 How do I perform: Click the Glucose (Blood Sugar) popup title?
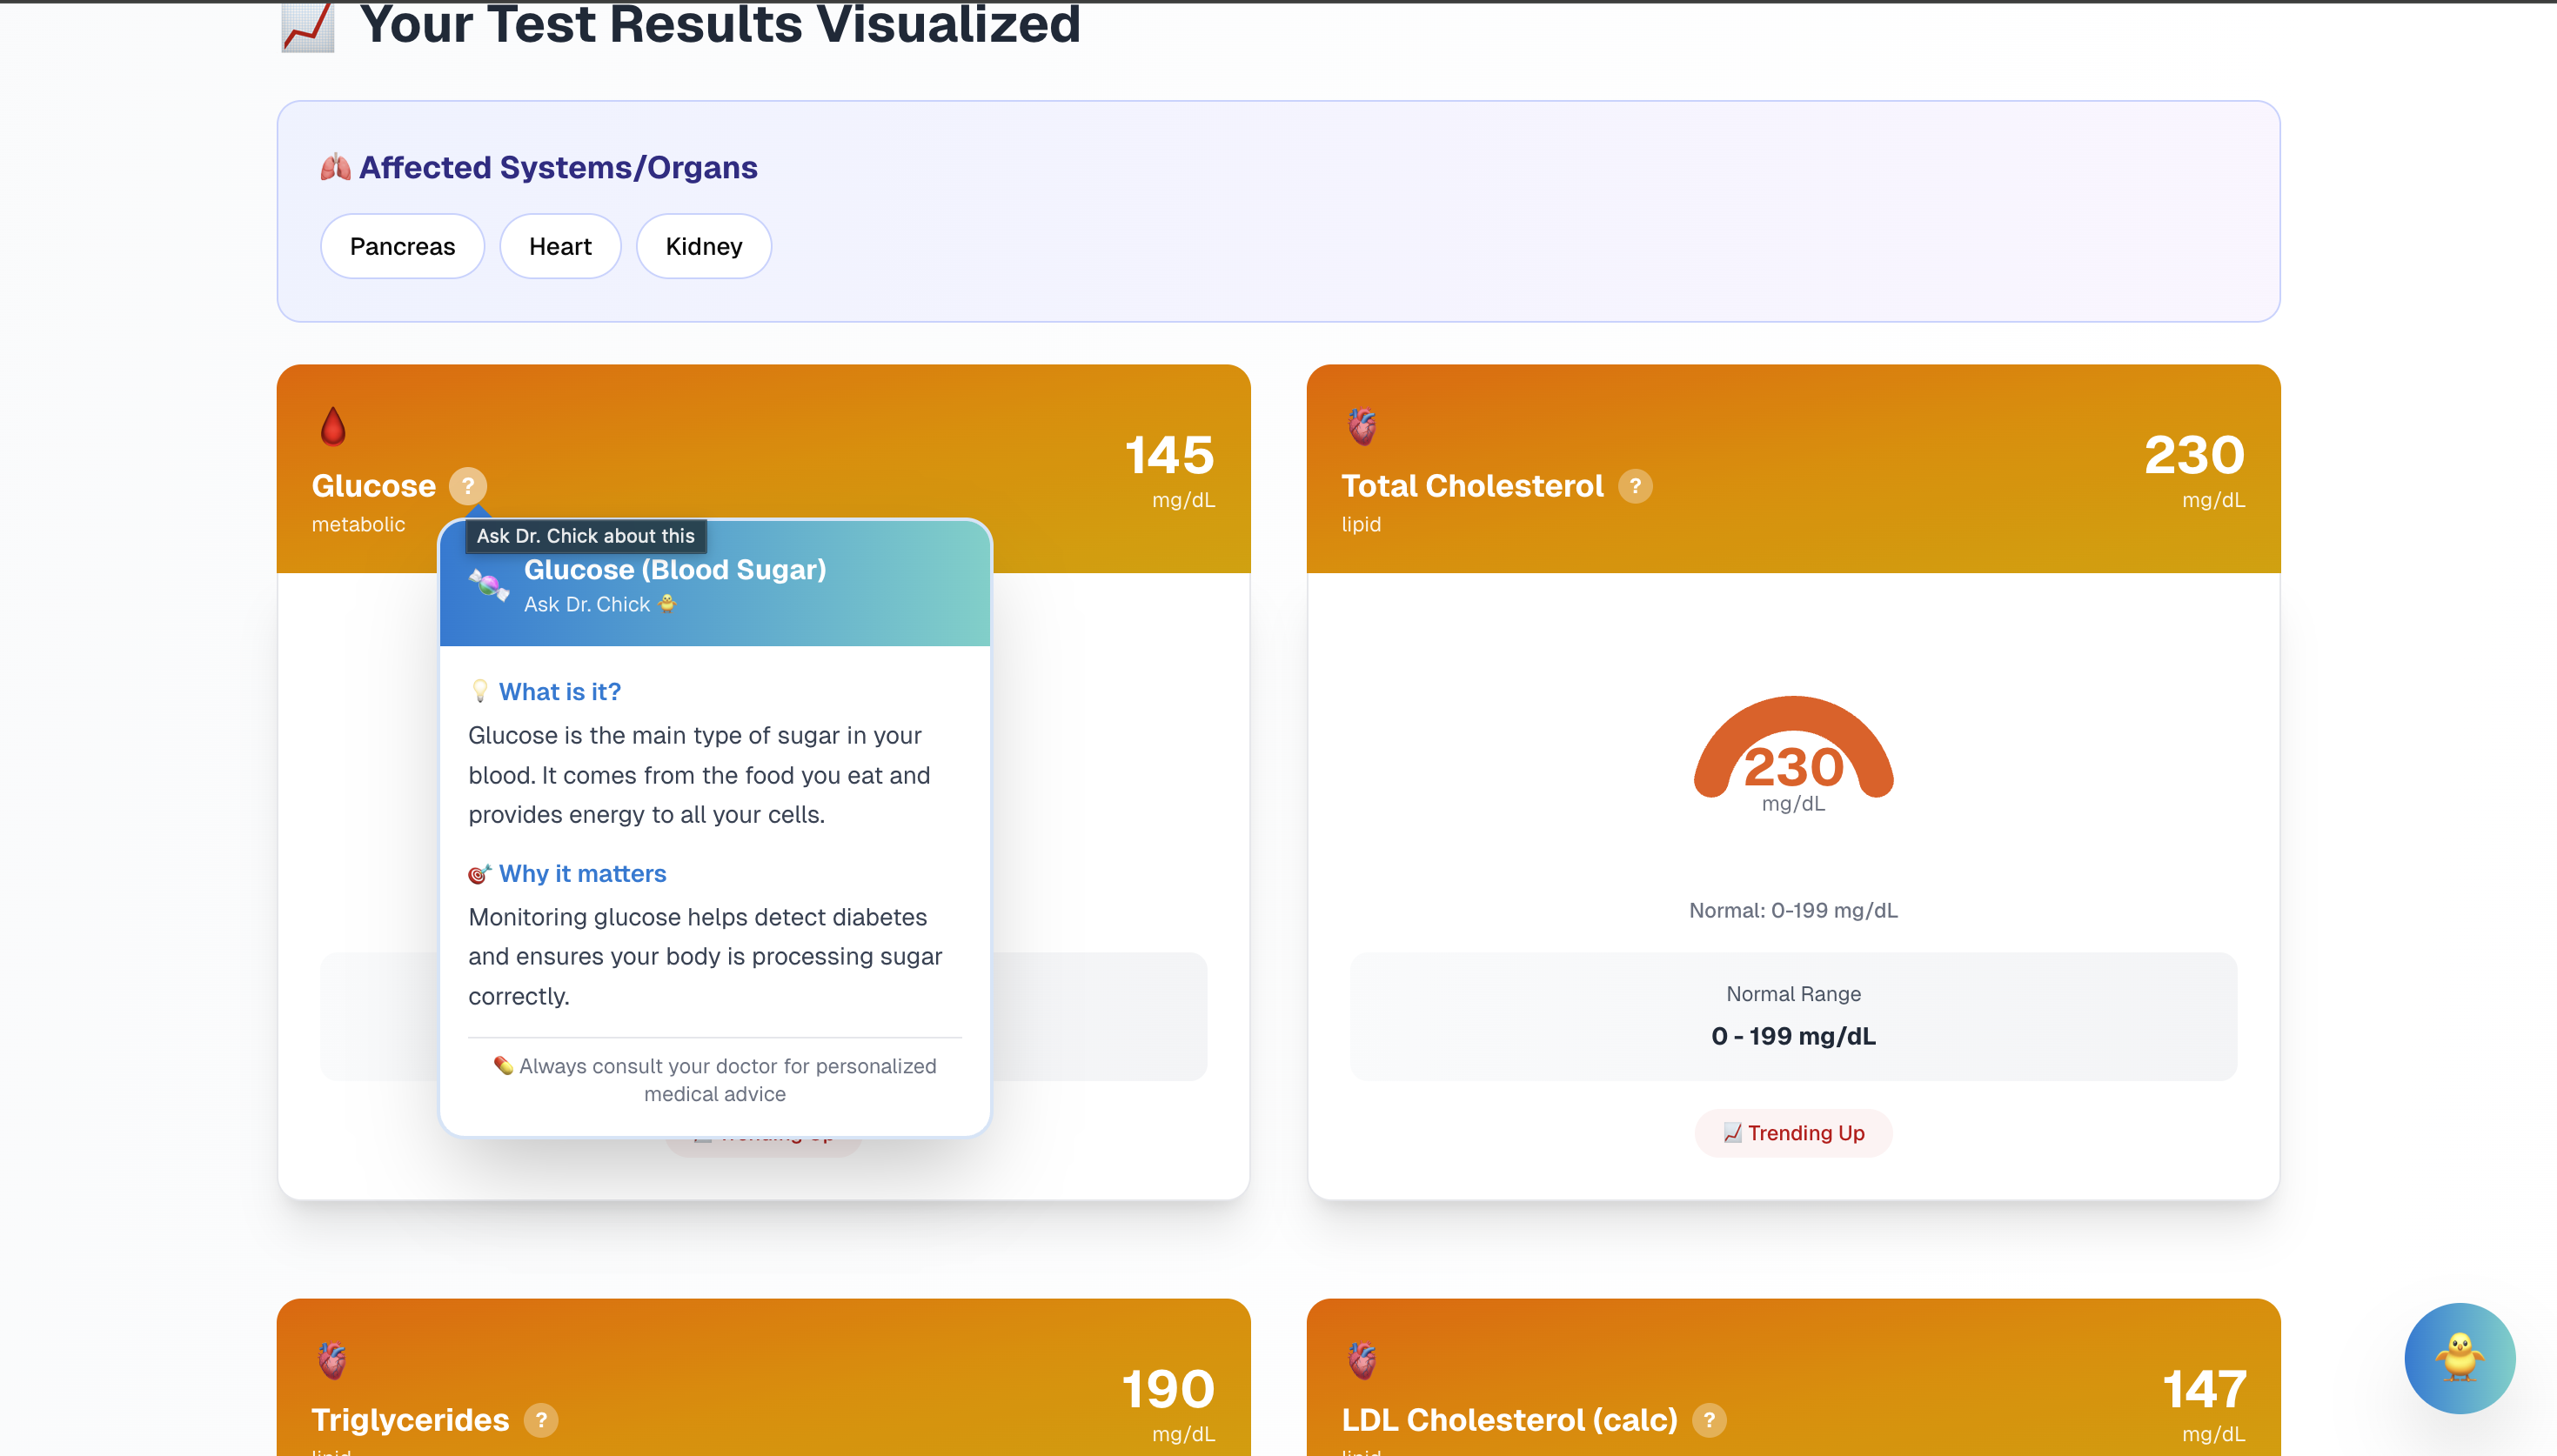(x=675, y=570)
